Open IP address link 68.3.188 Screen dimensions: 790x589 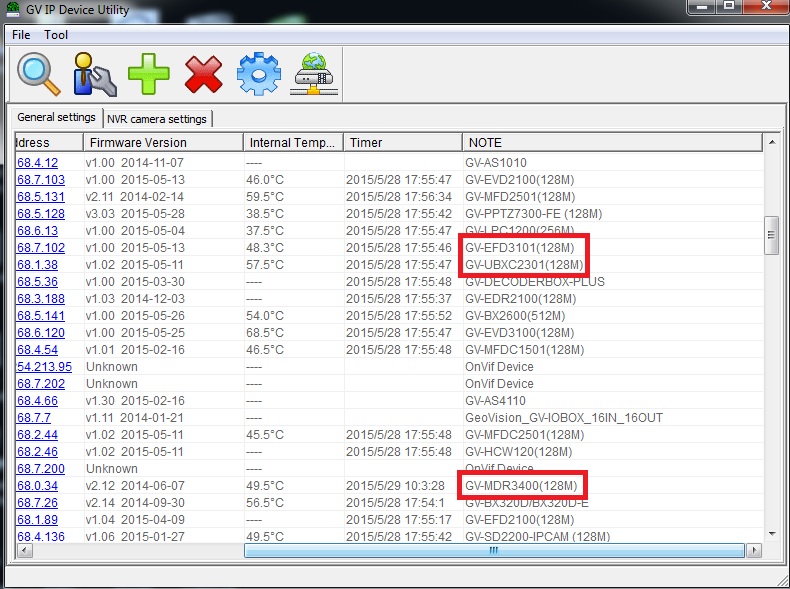[x=41, y=299]
